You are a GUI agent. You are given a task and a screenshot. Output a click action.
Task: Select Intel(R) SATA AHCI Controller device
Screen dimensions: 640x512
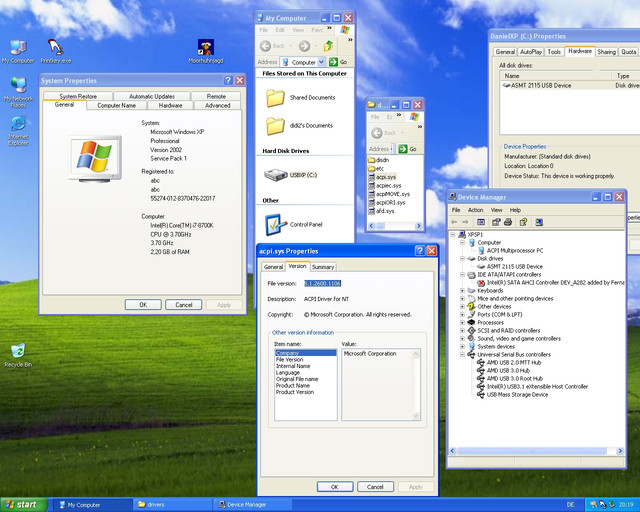pyautogui.click(x=551, y=283)
